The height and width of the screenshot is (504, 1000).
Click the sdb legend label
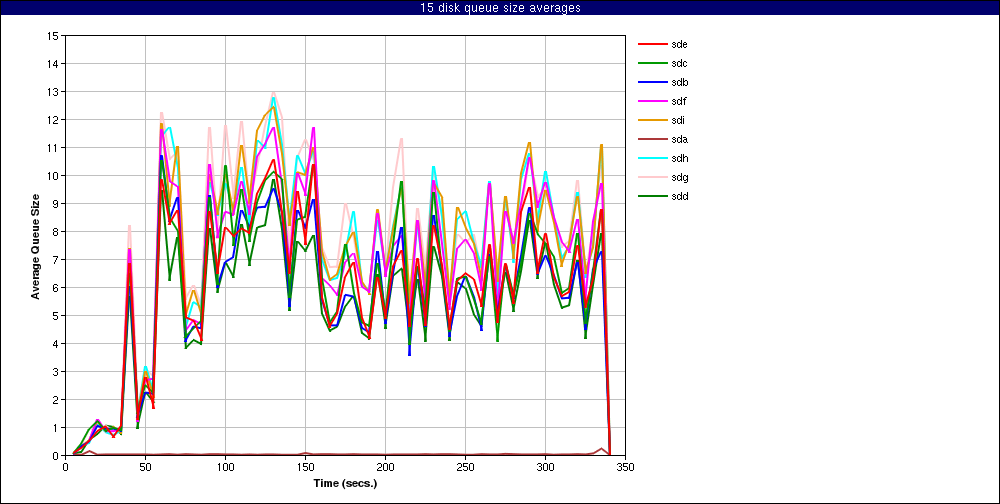(679, 82)
